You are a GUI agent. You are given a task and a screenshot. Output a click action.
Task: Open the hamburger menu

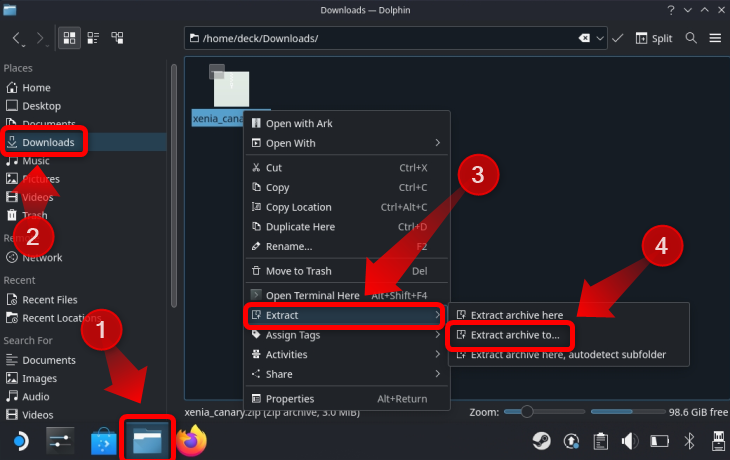715,38
